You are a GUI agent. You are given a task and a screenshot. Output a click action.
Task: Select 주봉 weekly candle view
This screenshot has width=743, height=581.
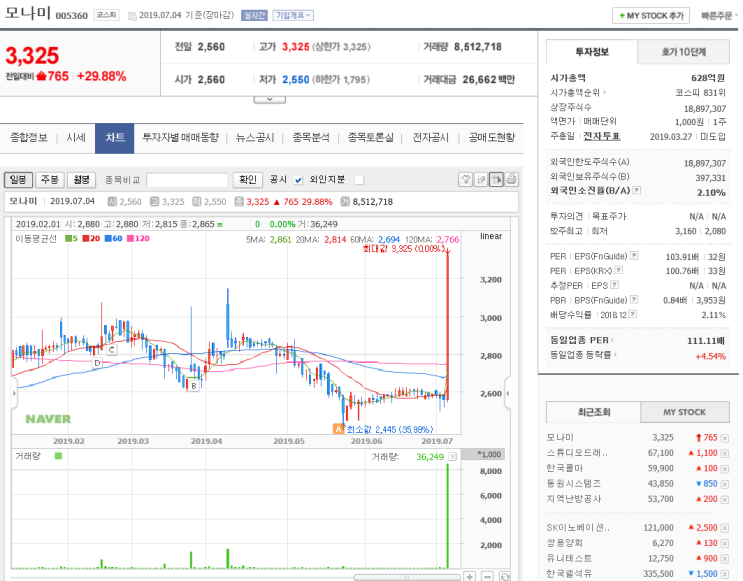coord(50,180)
